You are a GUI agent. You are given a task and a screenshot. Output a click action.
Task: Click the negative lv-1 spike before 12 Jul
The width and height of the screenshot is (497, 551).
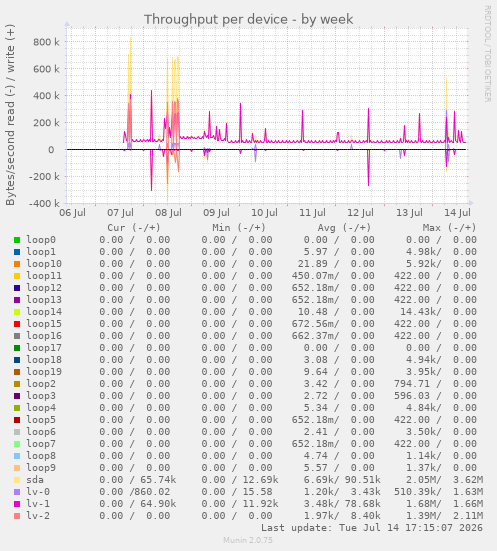point(368,169)
